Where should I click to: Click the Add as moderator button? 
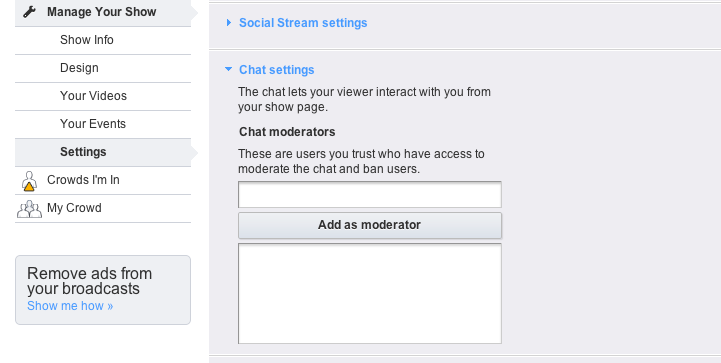tap(370, 225)
